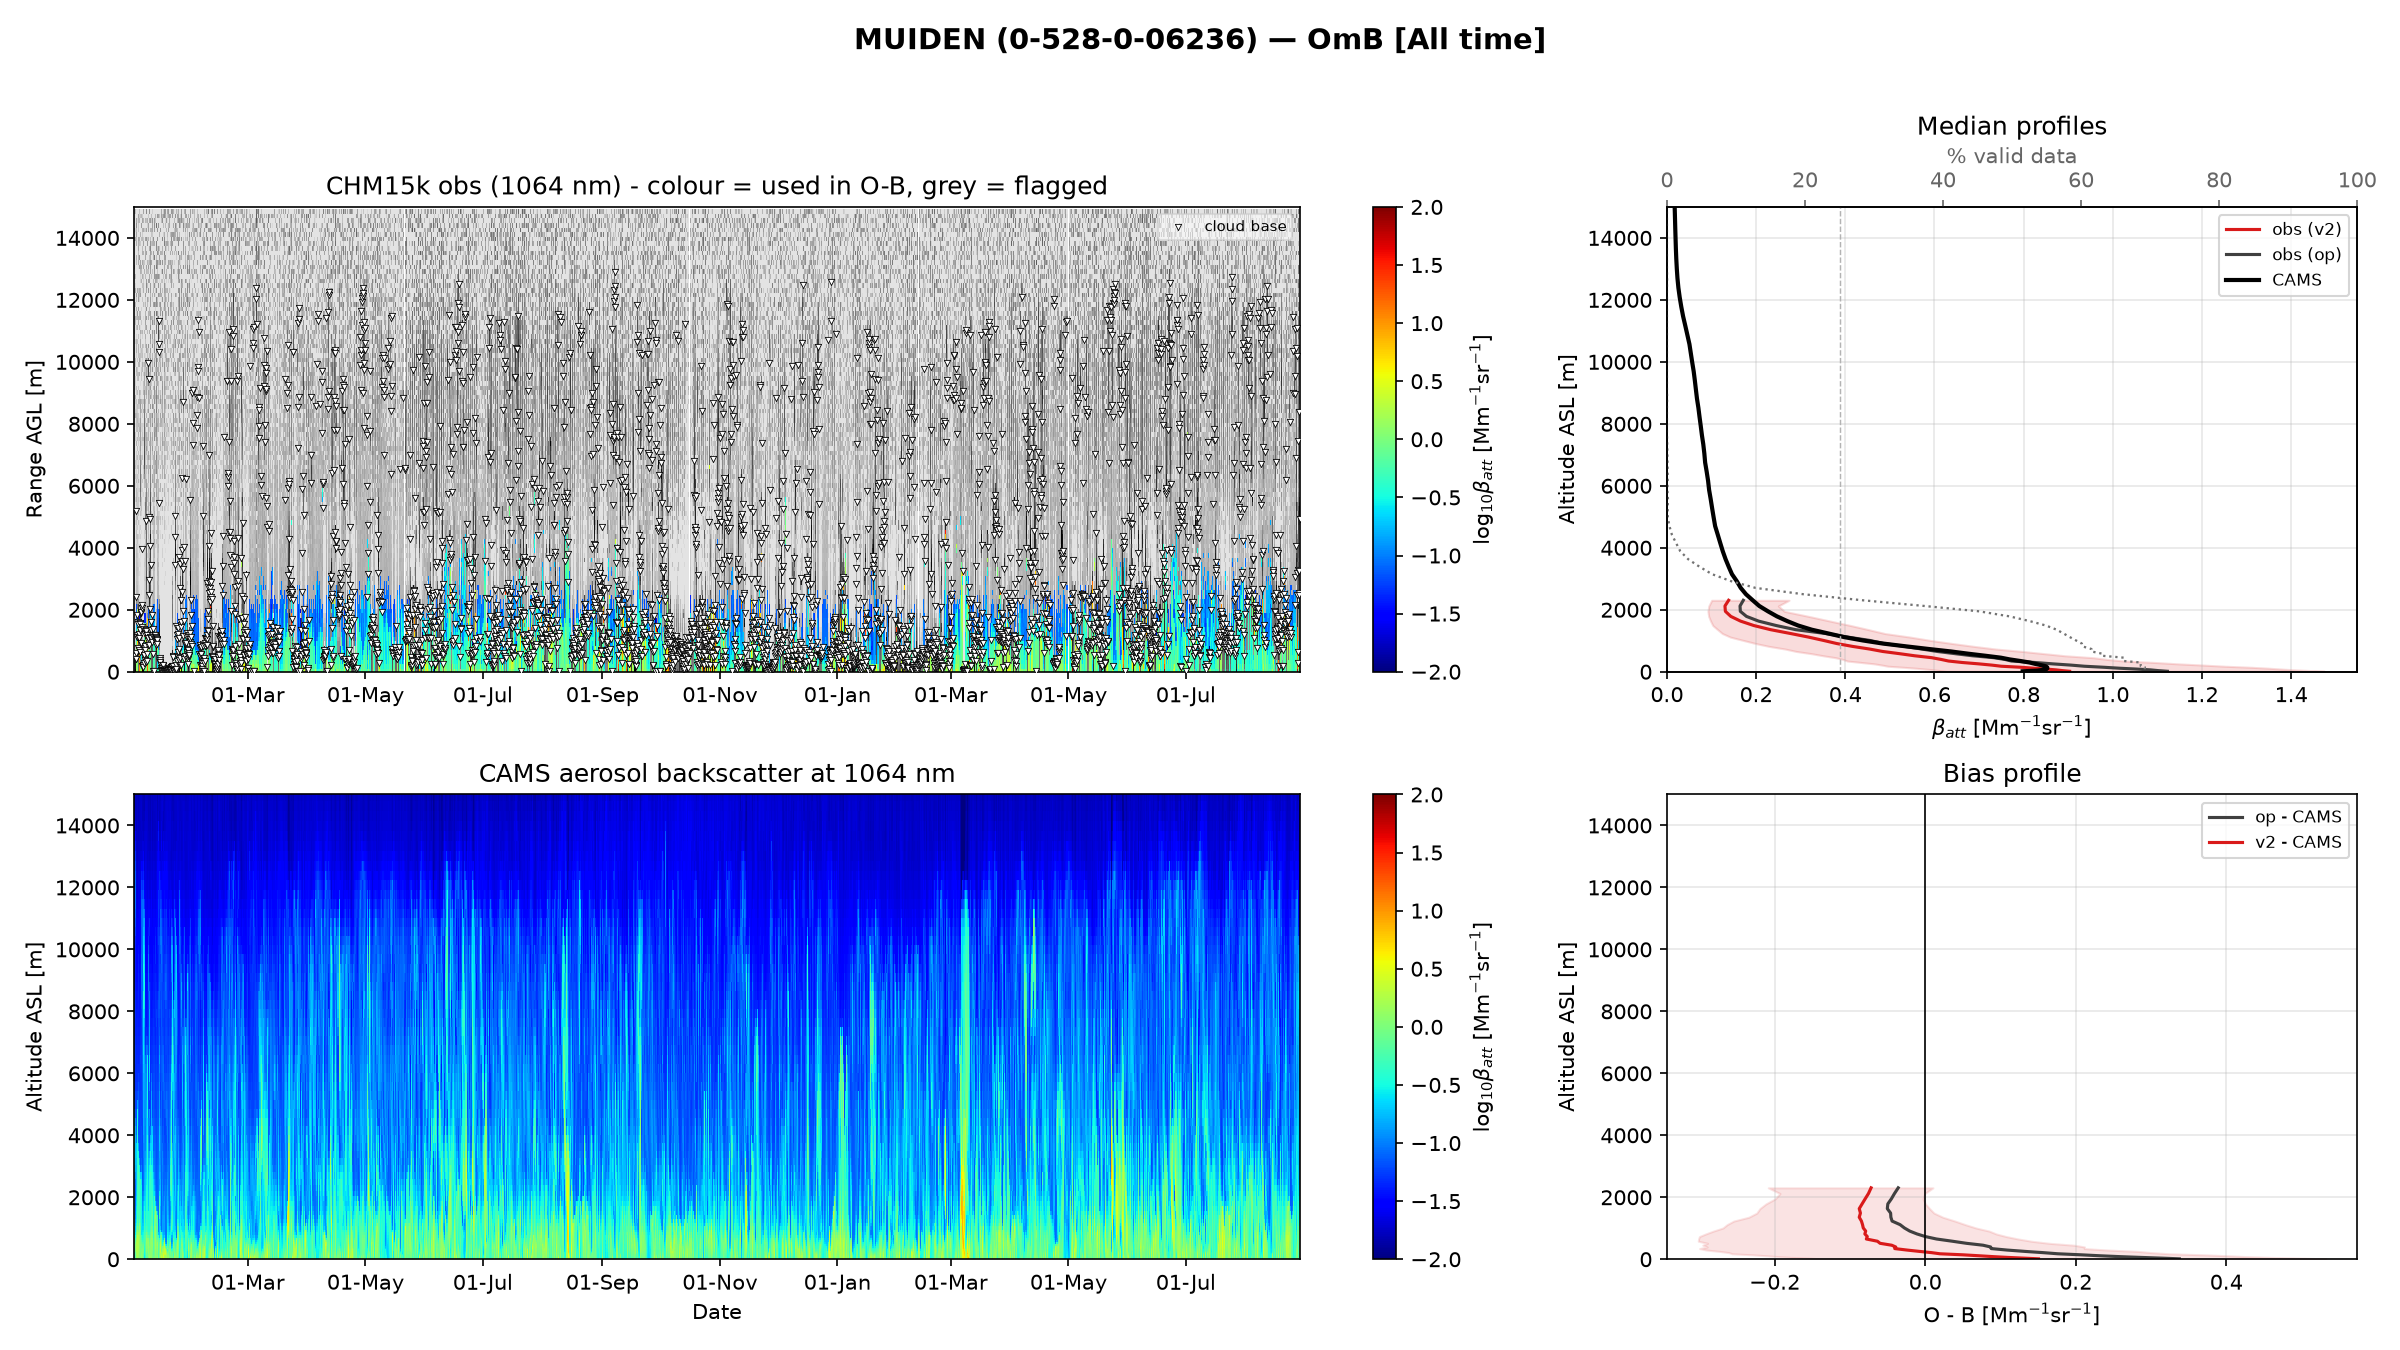Click the '2.0' tick on CHM15k colorbar
The height and width of the screenshot is (1350, 2400).
pos(1427,208)
